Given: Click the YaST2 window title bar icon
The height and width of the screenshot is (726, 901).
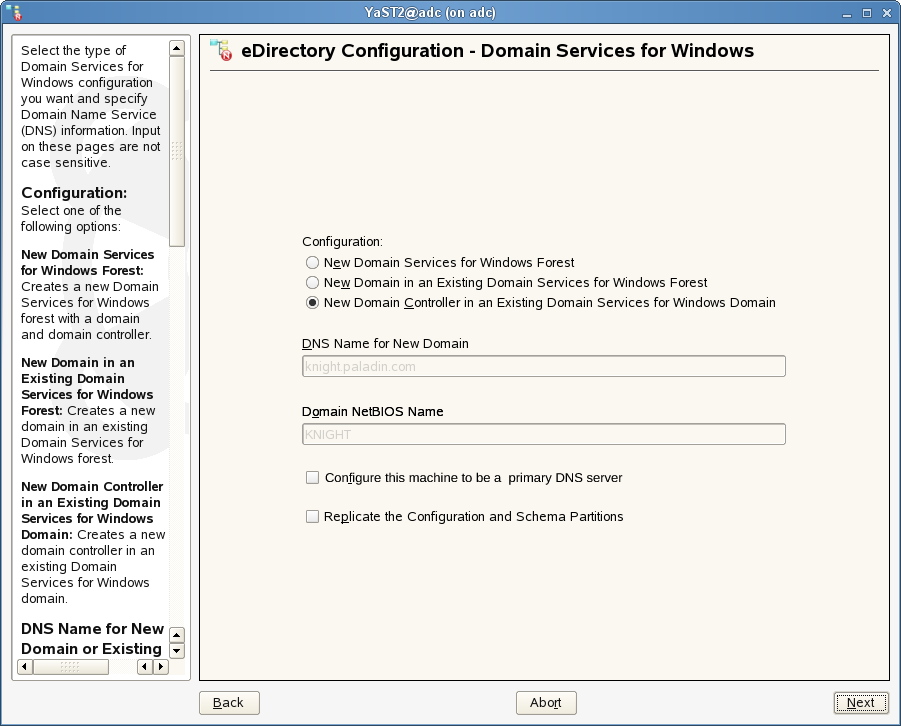Looking at the screenshot, I should pyautogui.click(x=14, y=12).
